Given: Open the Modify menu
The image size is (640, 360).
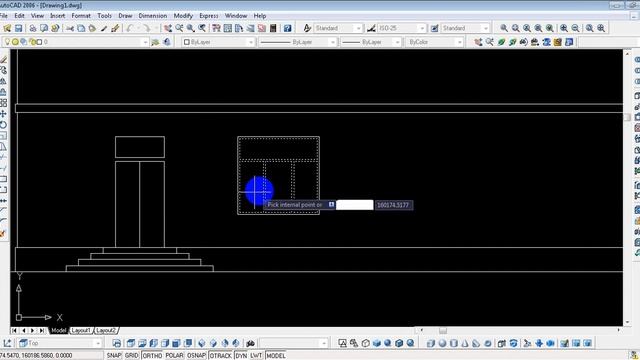Looking at the screenshot, I should point(183,16).
